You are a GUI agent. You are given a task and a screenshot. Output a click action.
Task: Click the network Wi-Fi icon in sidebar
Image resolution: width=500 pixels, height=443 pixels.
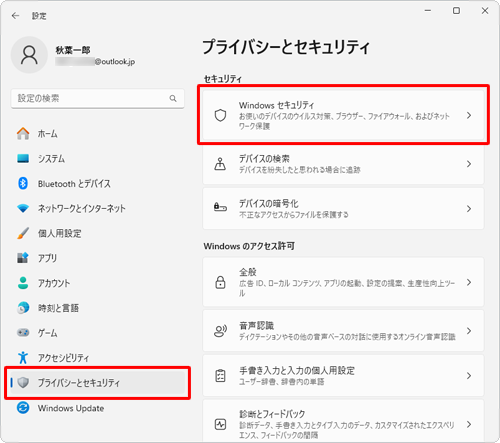click(23, 209)
